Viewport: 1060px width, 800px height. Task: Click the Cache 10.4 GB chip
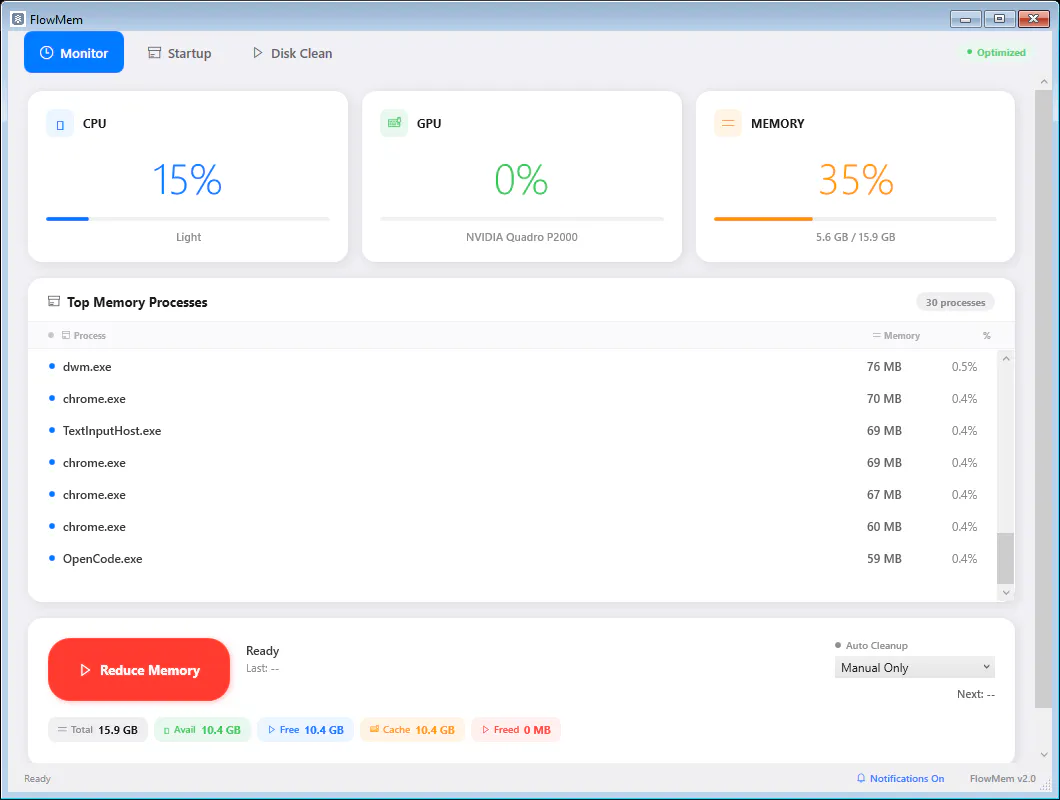click(x=412, y=730)
